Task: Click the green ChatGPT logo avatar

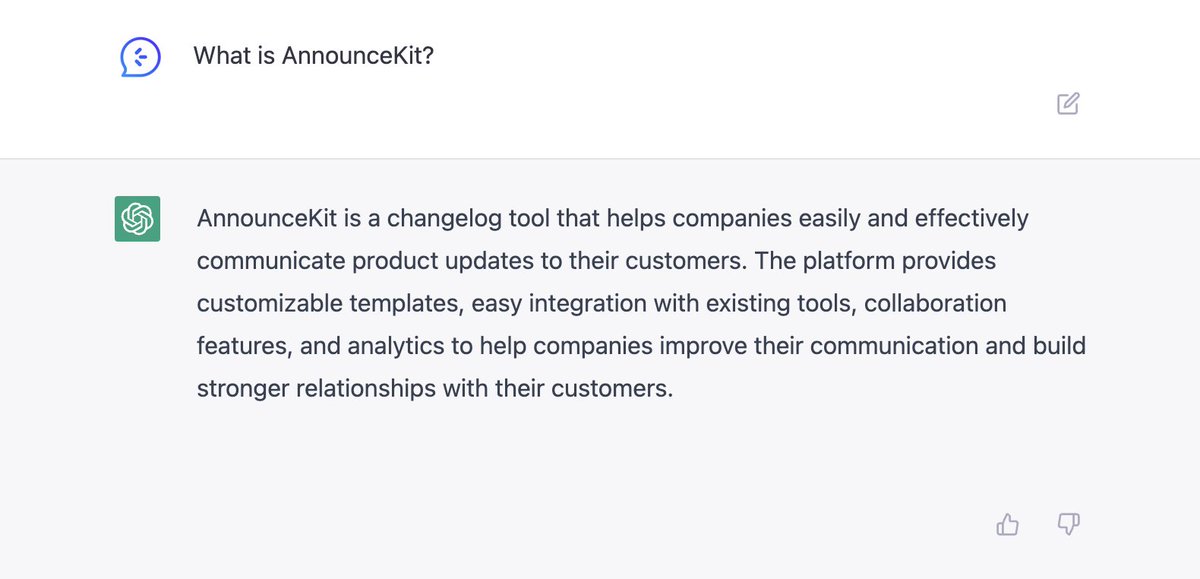Action: coord(137,218)
